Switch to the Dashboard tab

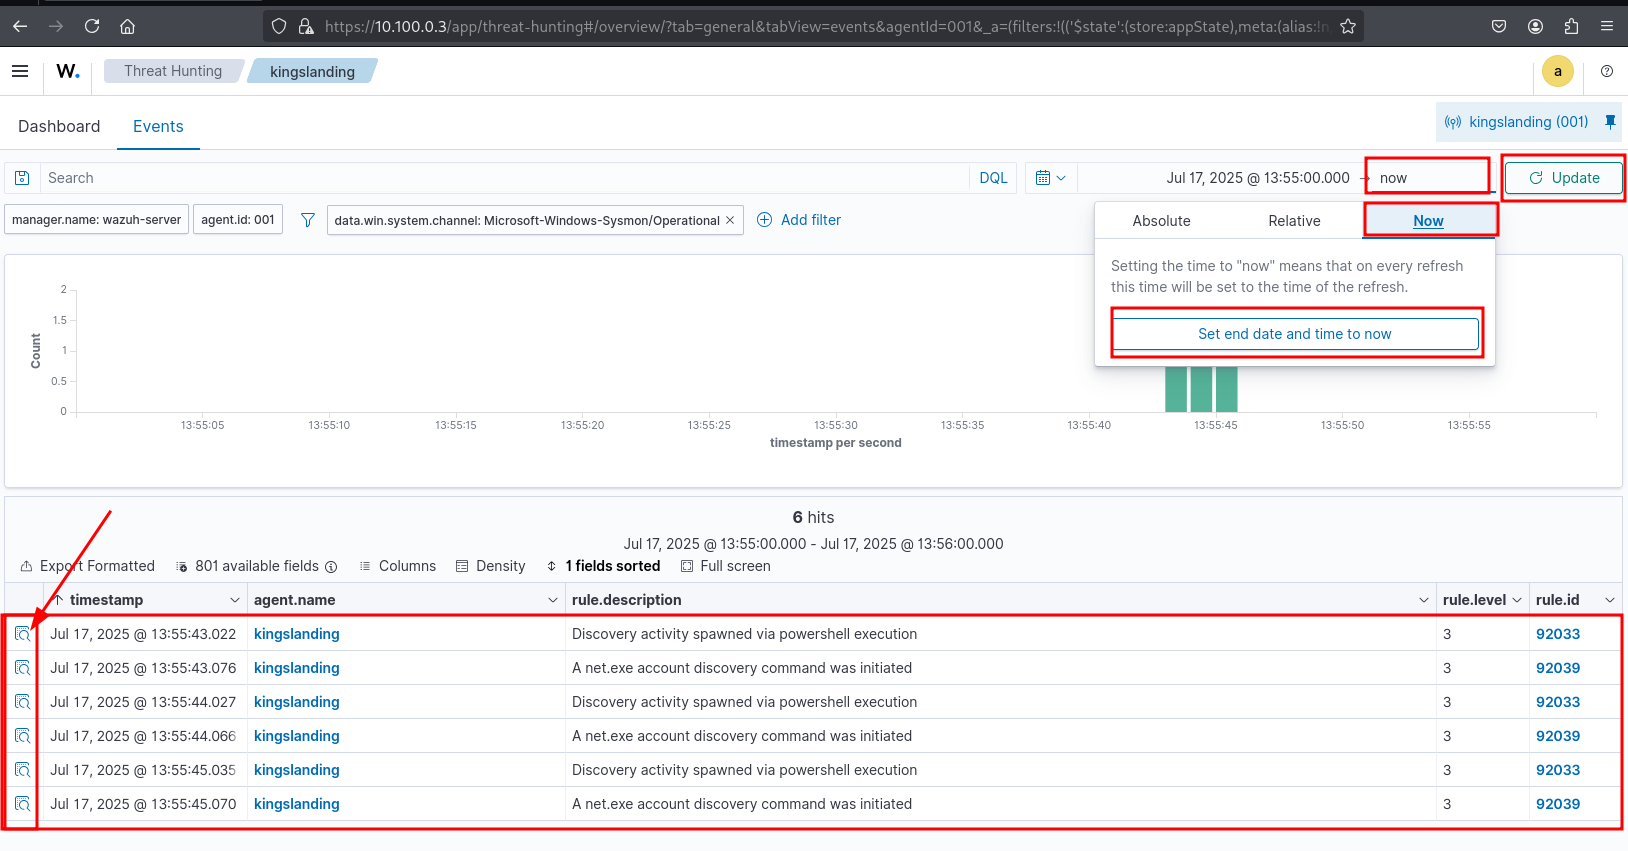pyautogui.click(x=59, y=126)
